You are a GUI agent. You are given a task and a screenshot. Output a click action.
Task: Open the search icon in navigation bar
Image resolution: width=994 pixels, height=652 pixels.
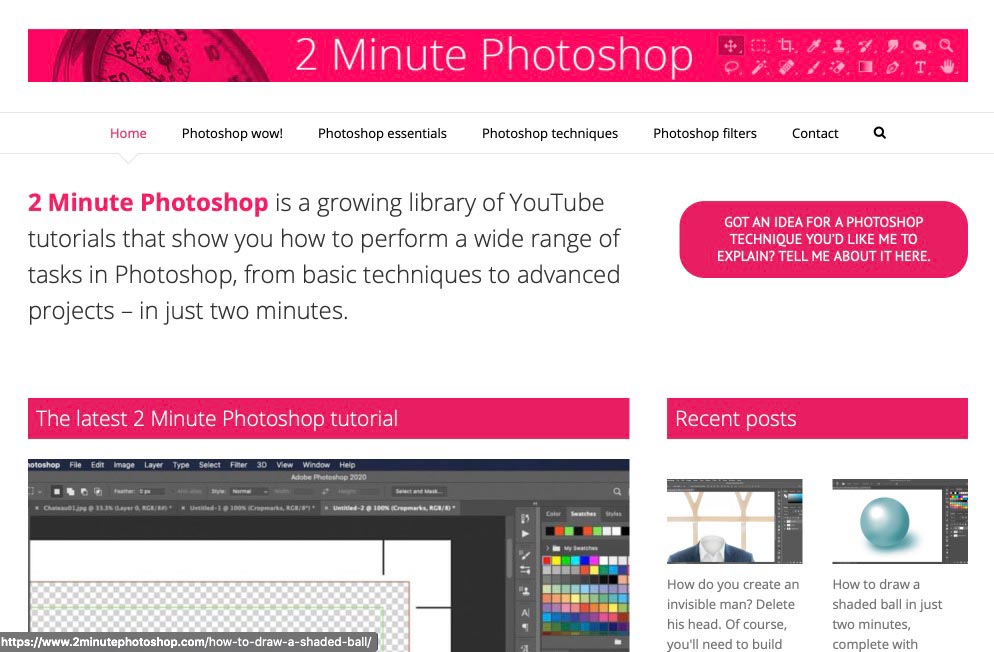tap(879, 132)
